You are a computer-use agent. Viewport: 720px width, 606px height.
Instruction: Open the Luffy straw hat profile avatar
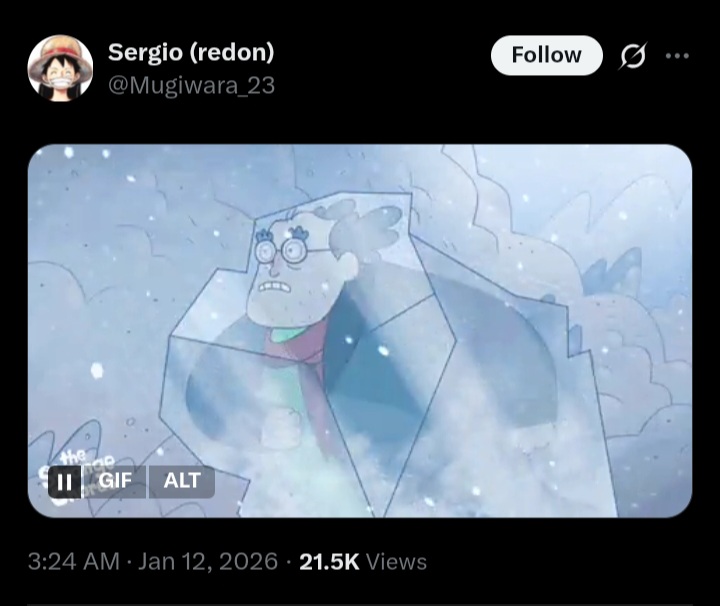tap(60, 68)
